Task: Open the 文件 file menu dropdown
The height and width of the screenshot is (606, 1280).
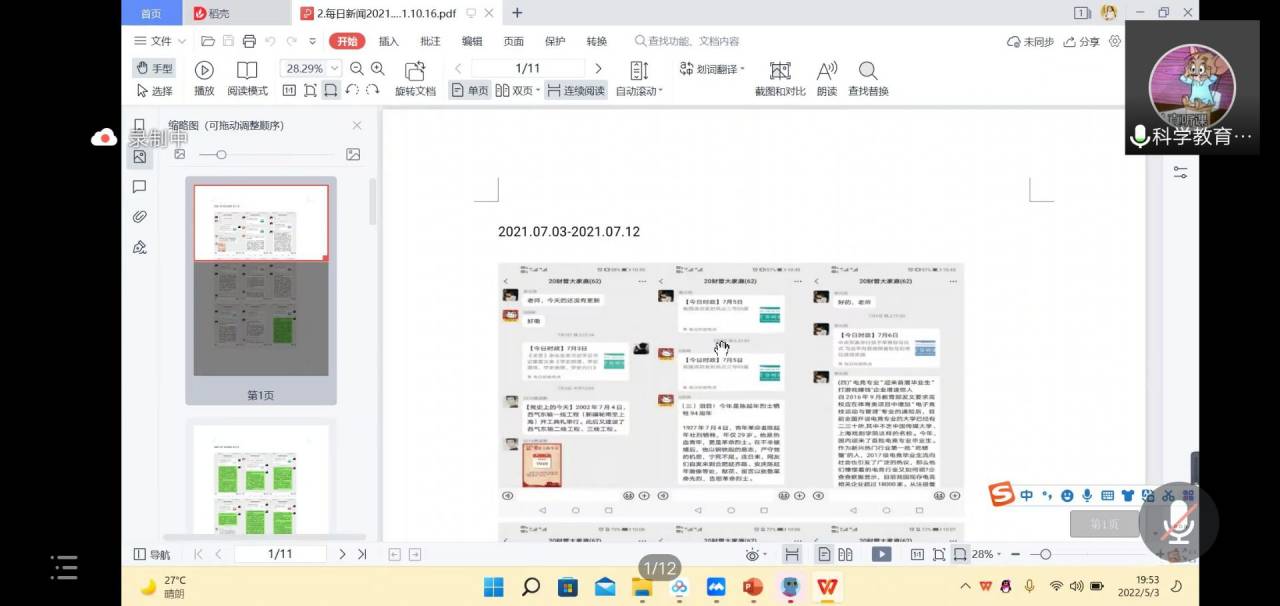Action: click(160, 41)
